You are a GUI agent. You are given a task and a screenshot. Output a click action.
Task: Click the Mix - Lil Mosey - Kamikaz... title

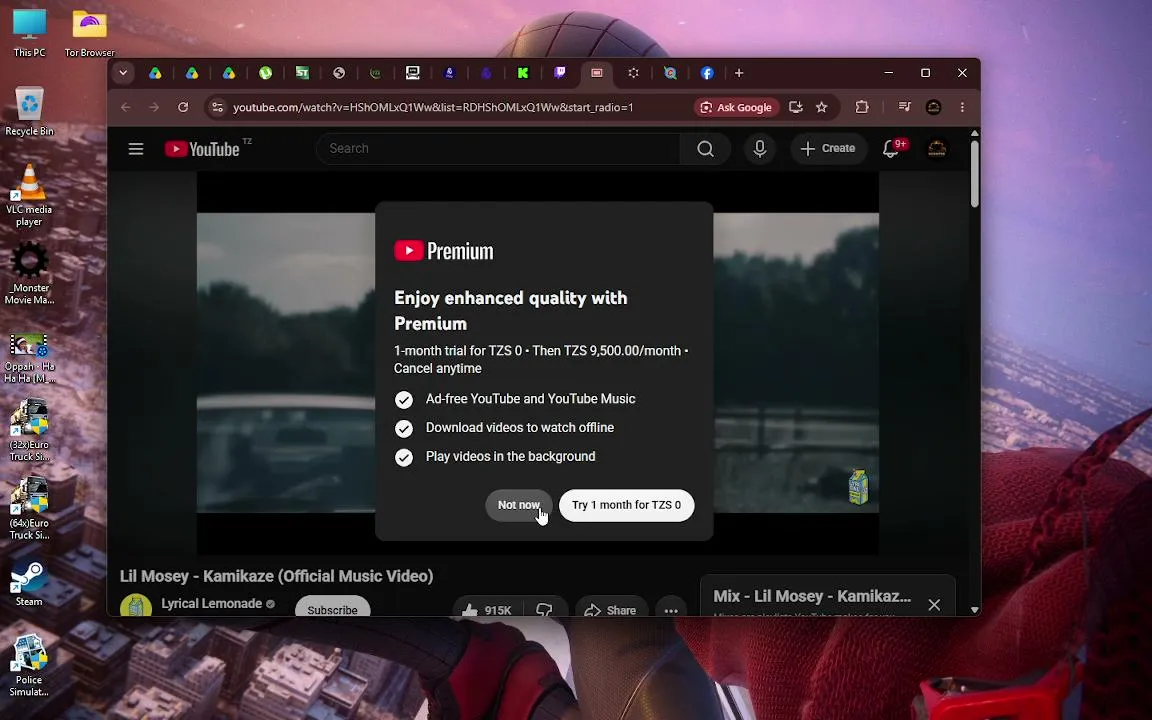point(812,596)
